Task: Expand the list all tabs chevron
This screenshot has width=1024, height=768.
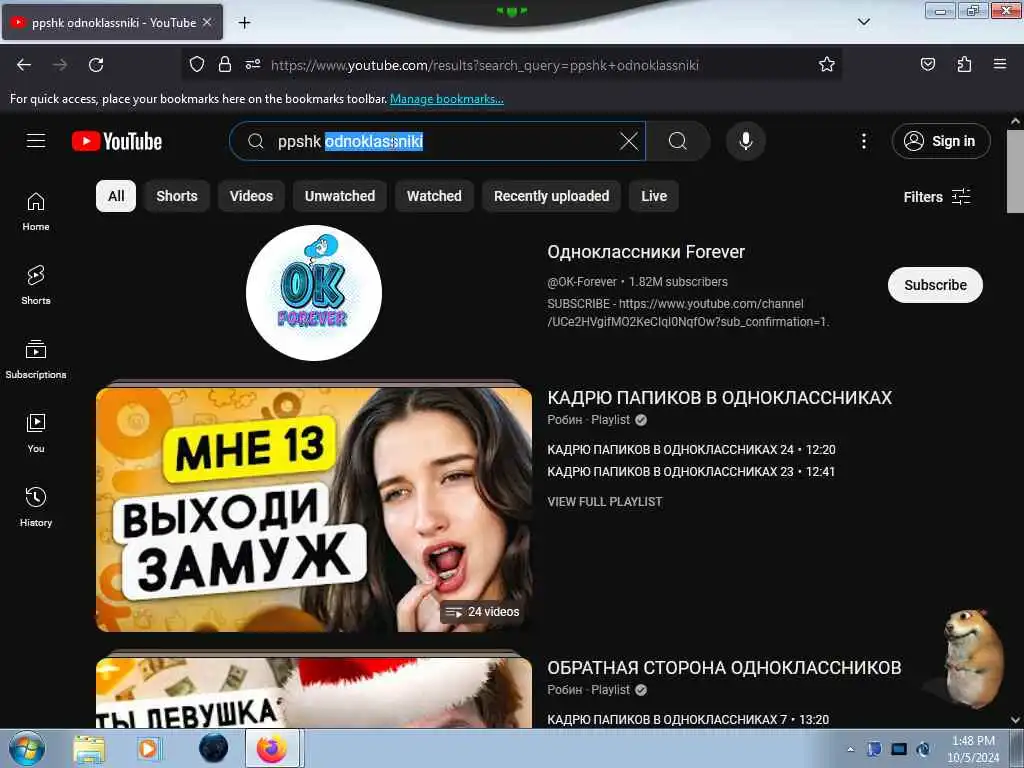Action: [863, 22]
